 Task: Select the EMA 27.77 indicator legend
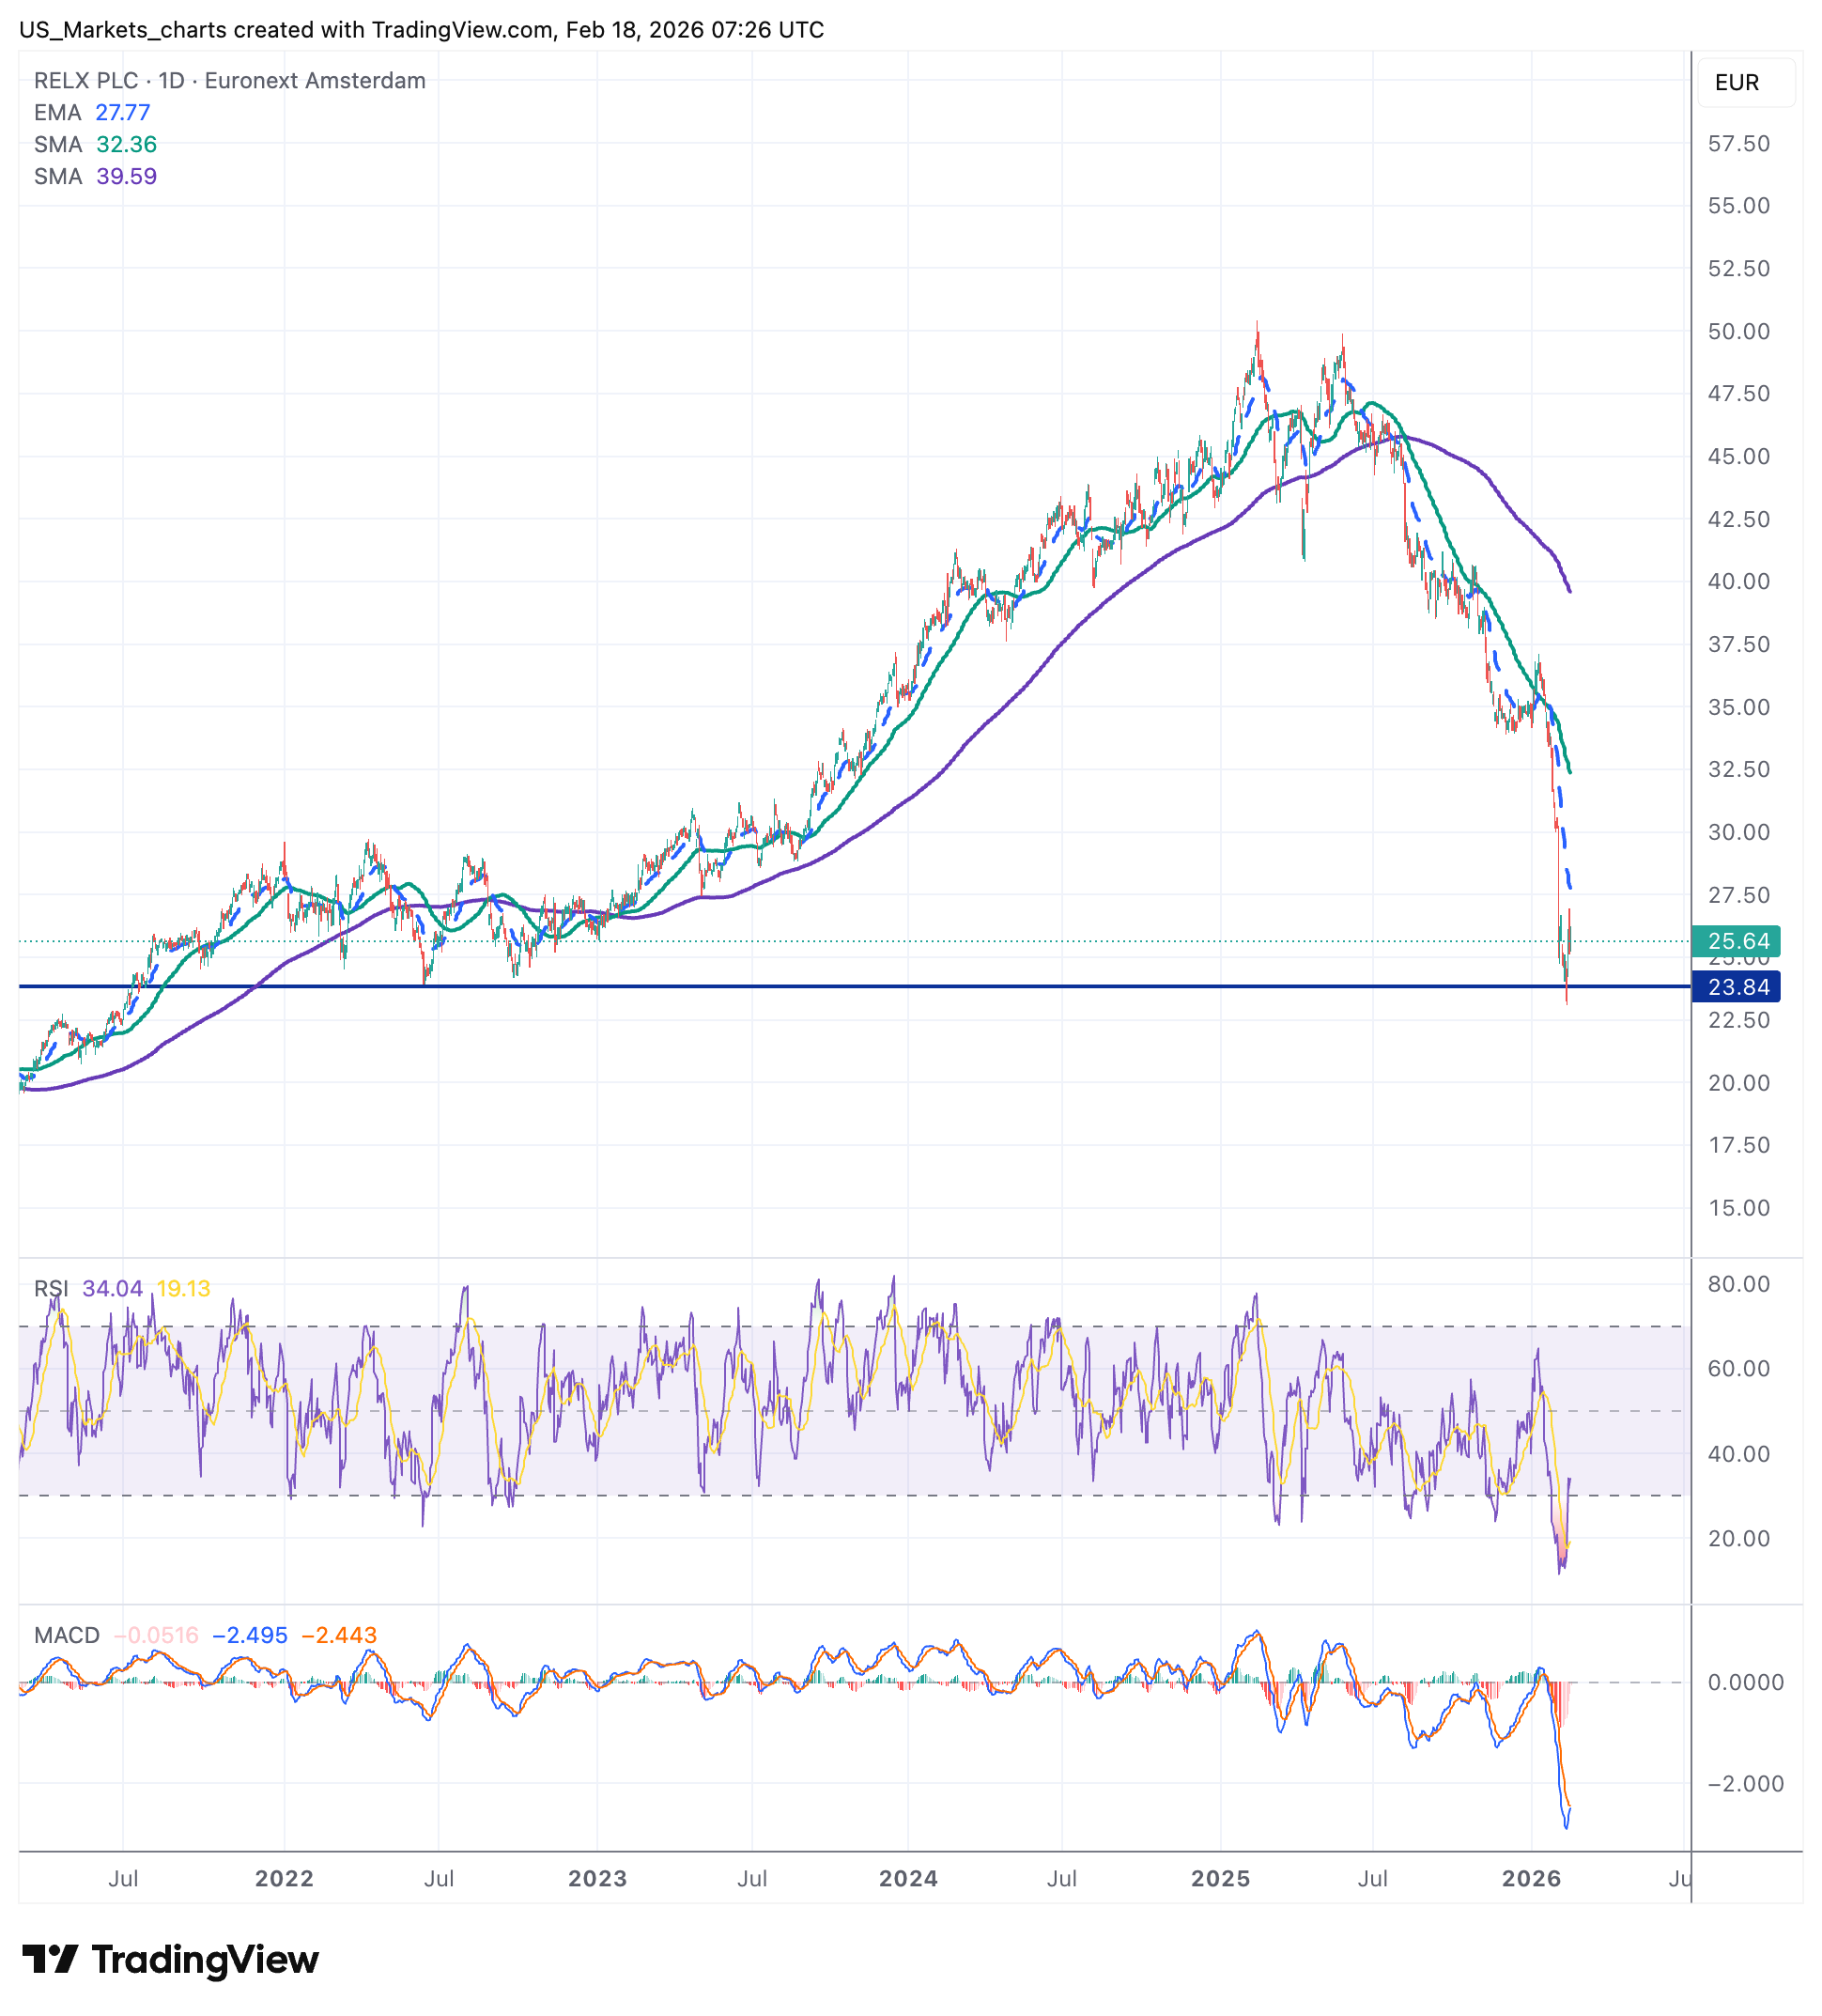tap(92, 113)
